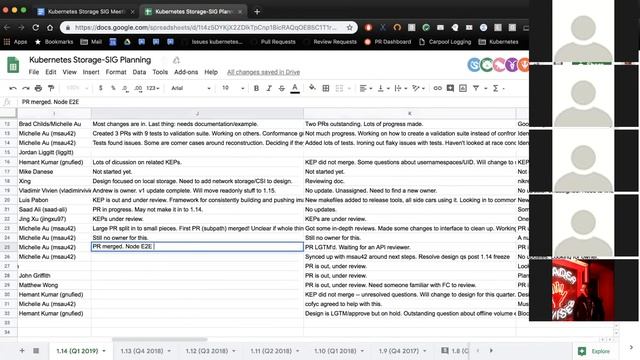
Task: Switch to the 1.9 (Q4 2017) sheet tab
Action: tap(402, 351)
